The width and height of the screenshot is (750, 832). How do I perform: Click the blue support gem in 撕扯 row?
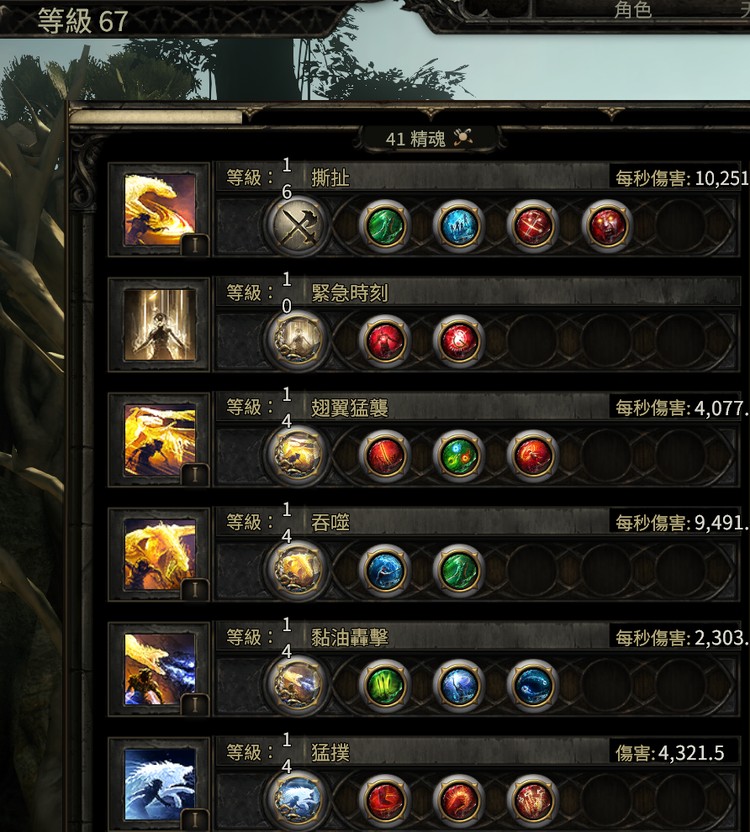pyautogui.click(x=459, y=226)
